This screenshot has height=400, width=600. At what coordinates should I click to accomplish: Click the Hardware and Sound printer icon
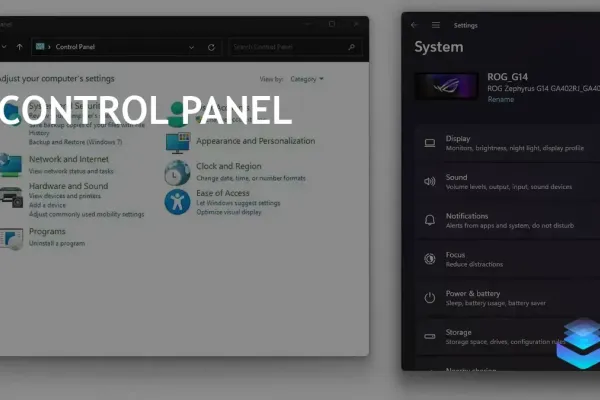[x=11, y=197]
